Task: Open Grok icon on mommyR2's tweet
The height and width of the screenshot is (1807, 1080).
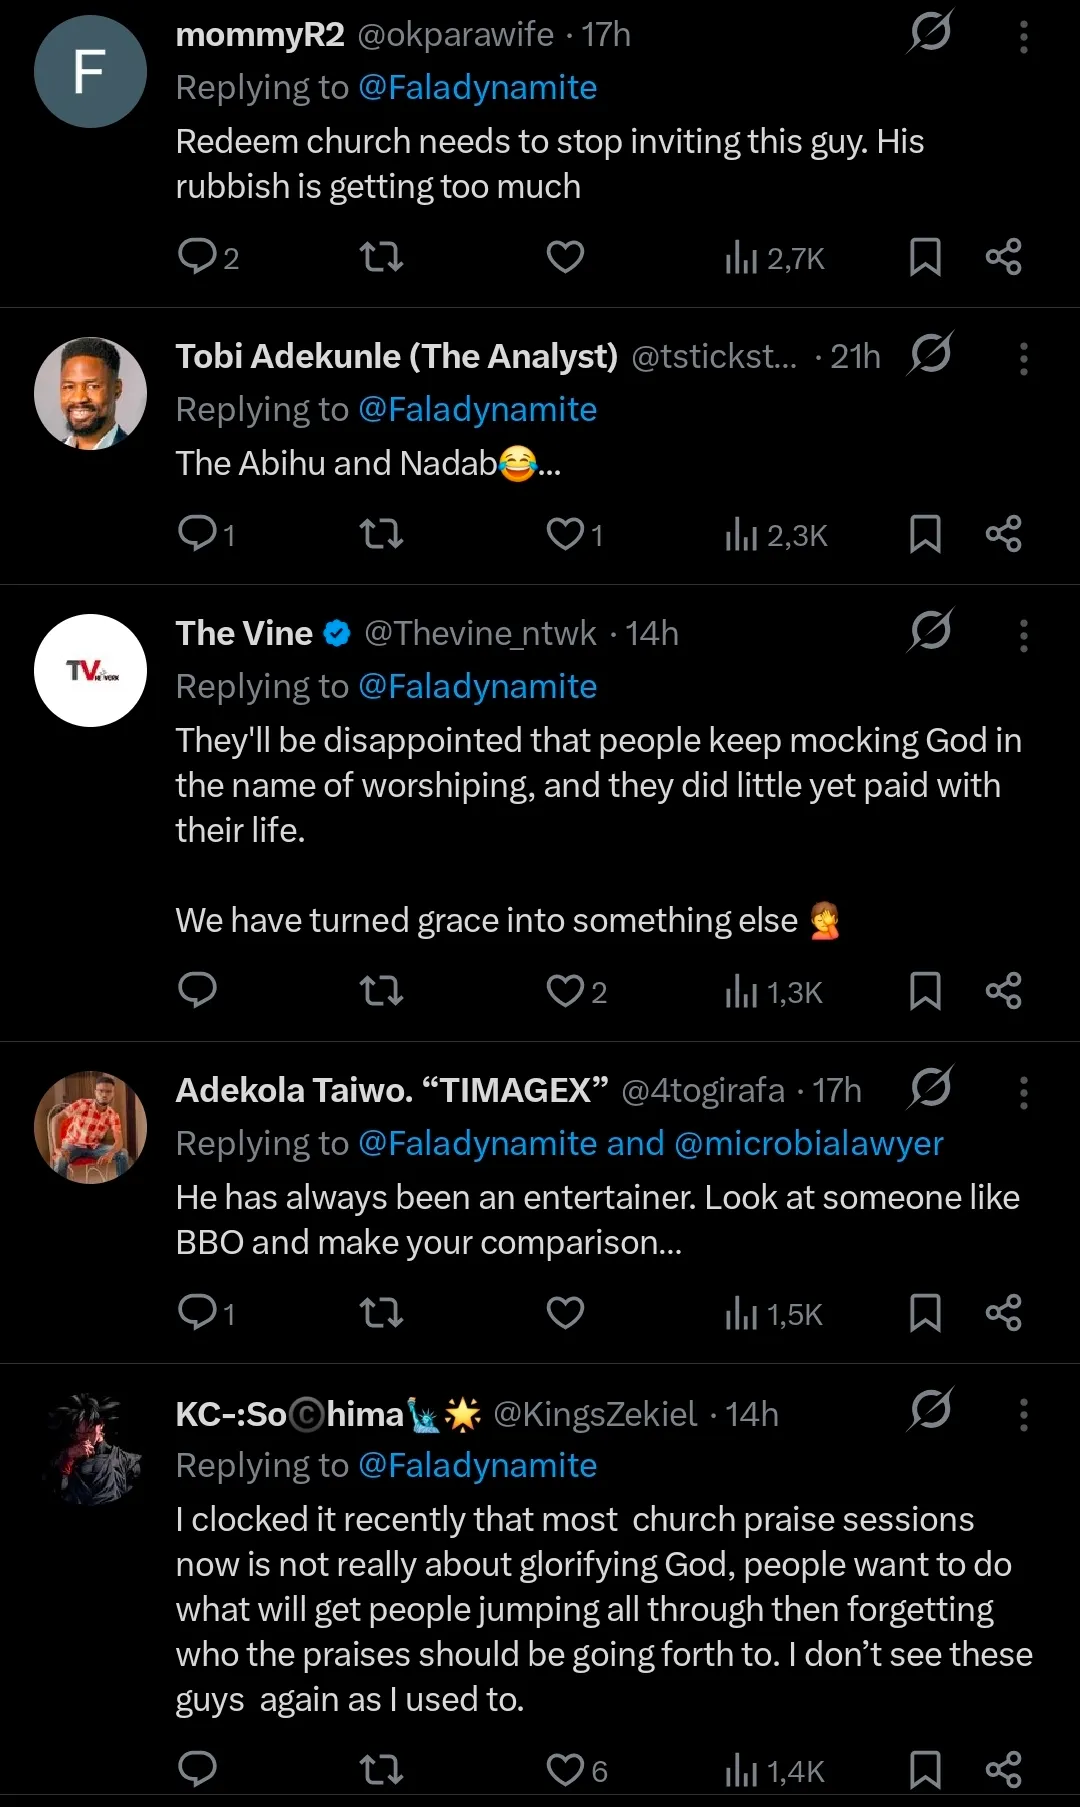Action: [930, 33]
